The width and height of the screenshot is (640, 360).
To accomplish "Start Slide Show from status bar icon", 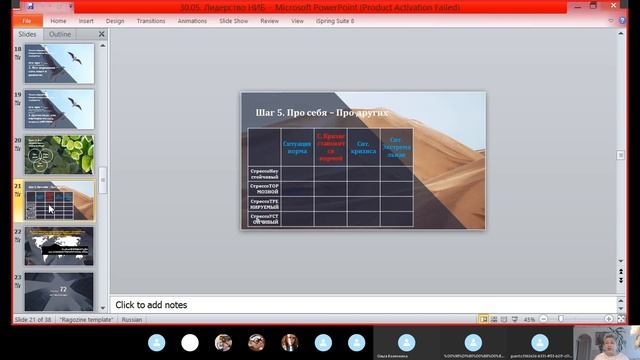I will tap(515, 319).
